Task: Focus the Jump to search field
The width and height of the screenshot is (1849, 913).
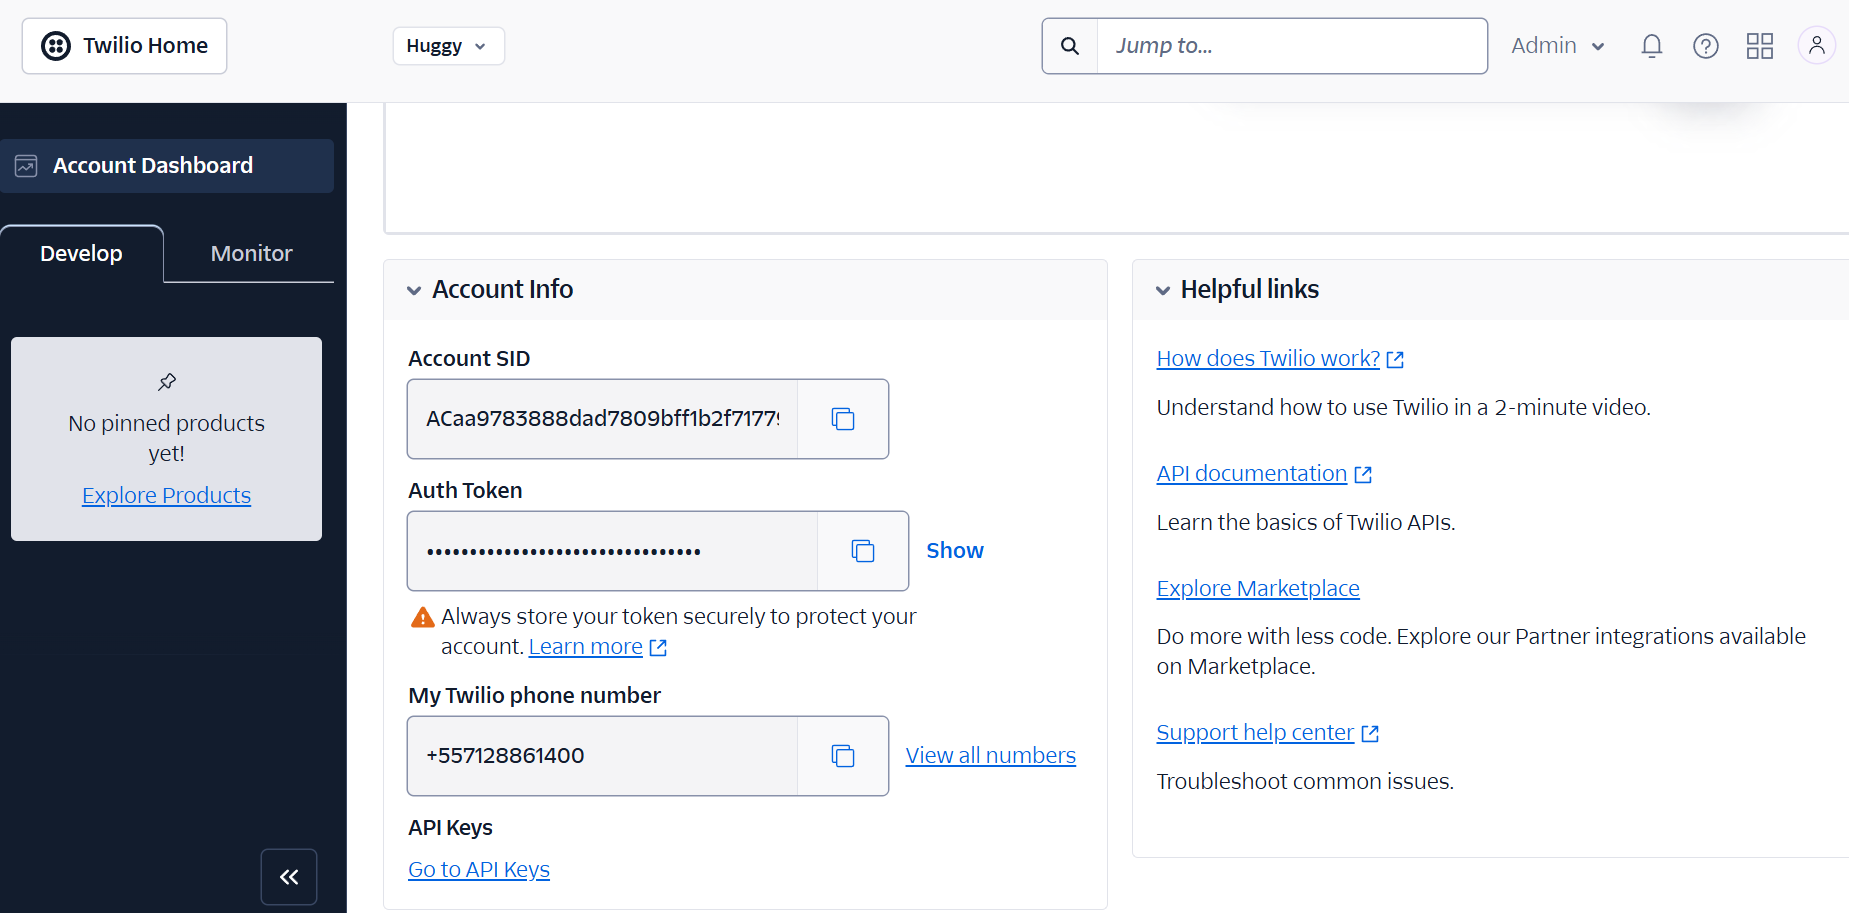Action: [1292, 46]
